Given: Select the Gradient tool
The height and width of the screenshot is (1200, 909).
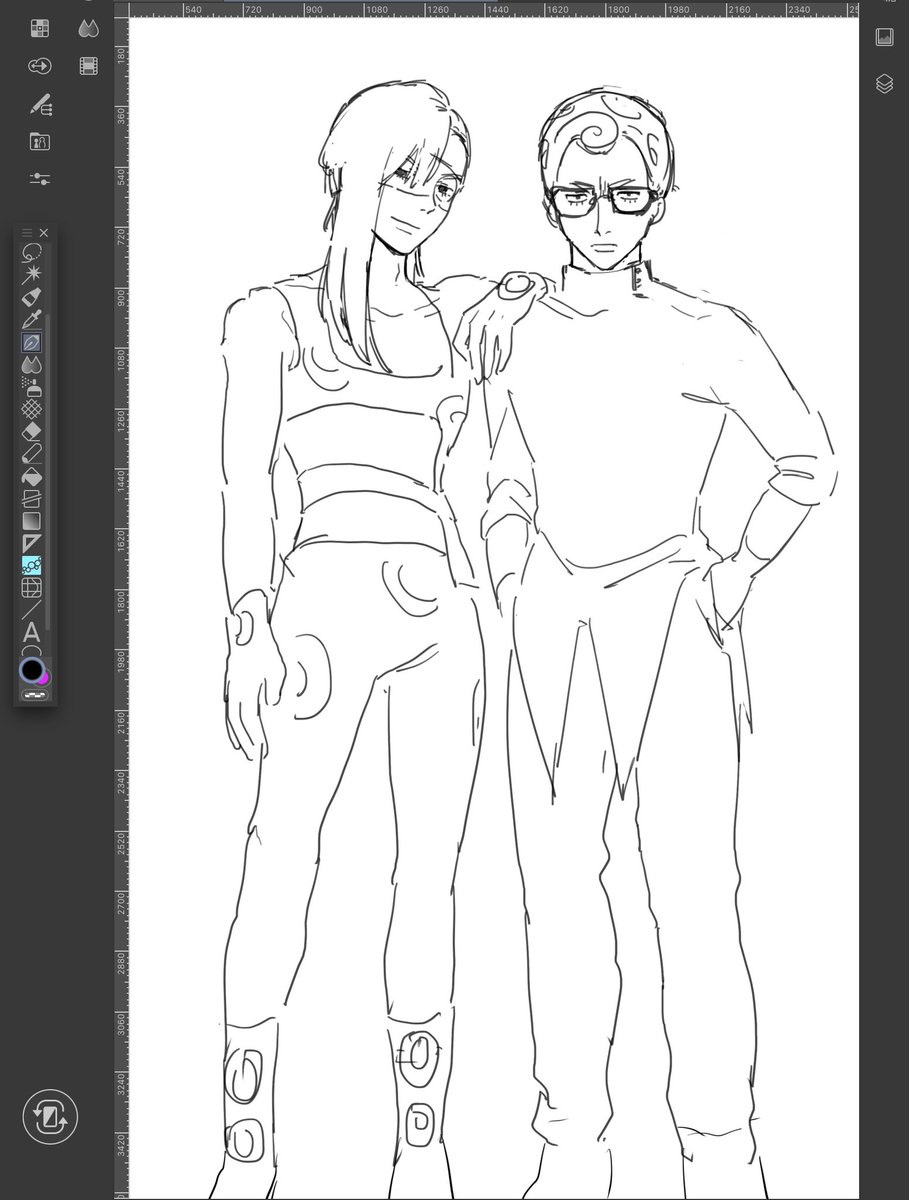Looking at the screenshot, I should coord(31,521).
